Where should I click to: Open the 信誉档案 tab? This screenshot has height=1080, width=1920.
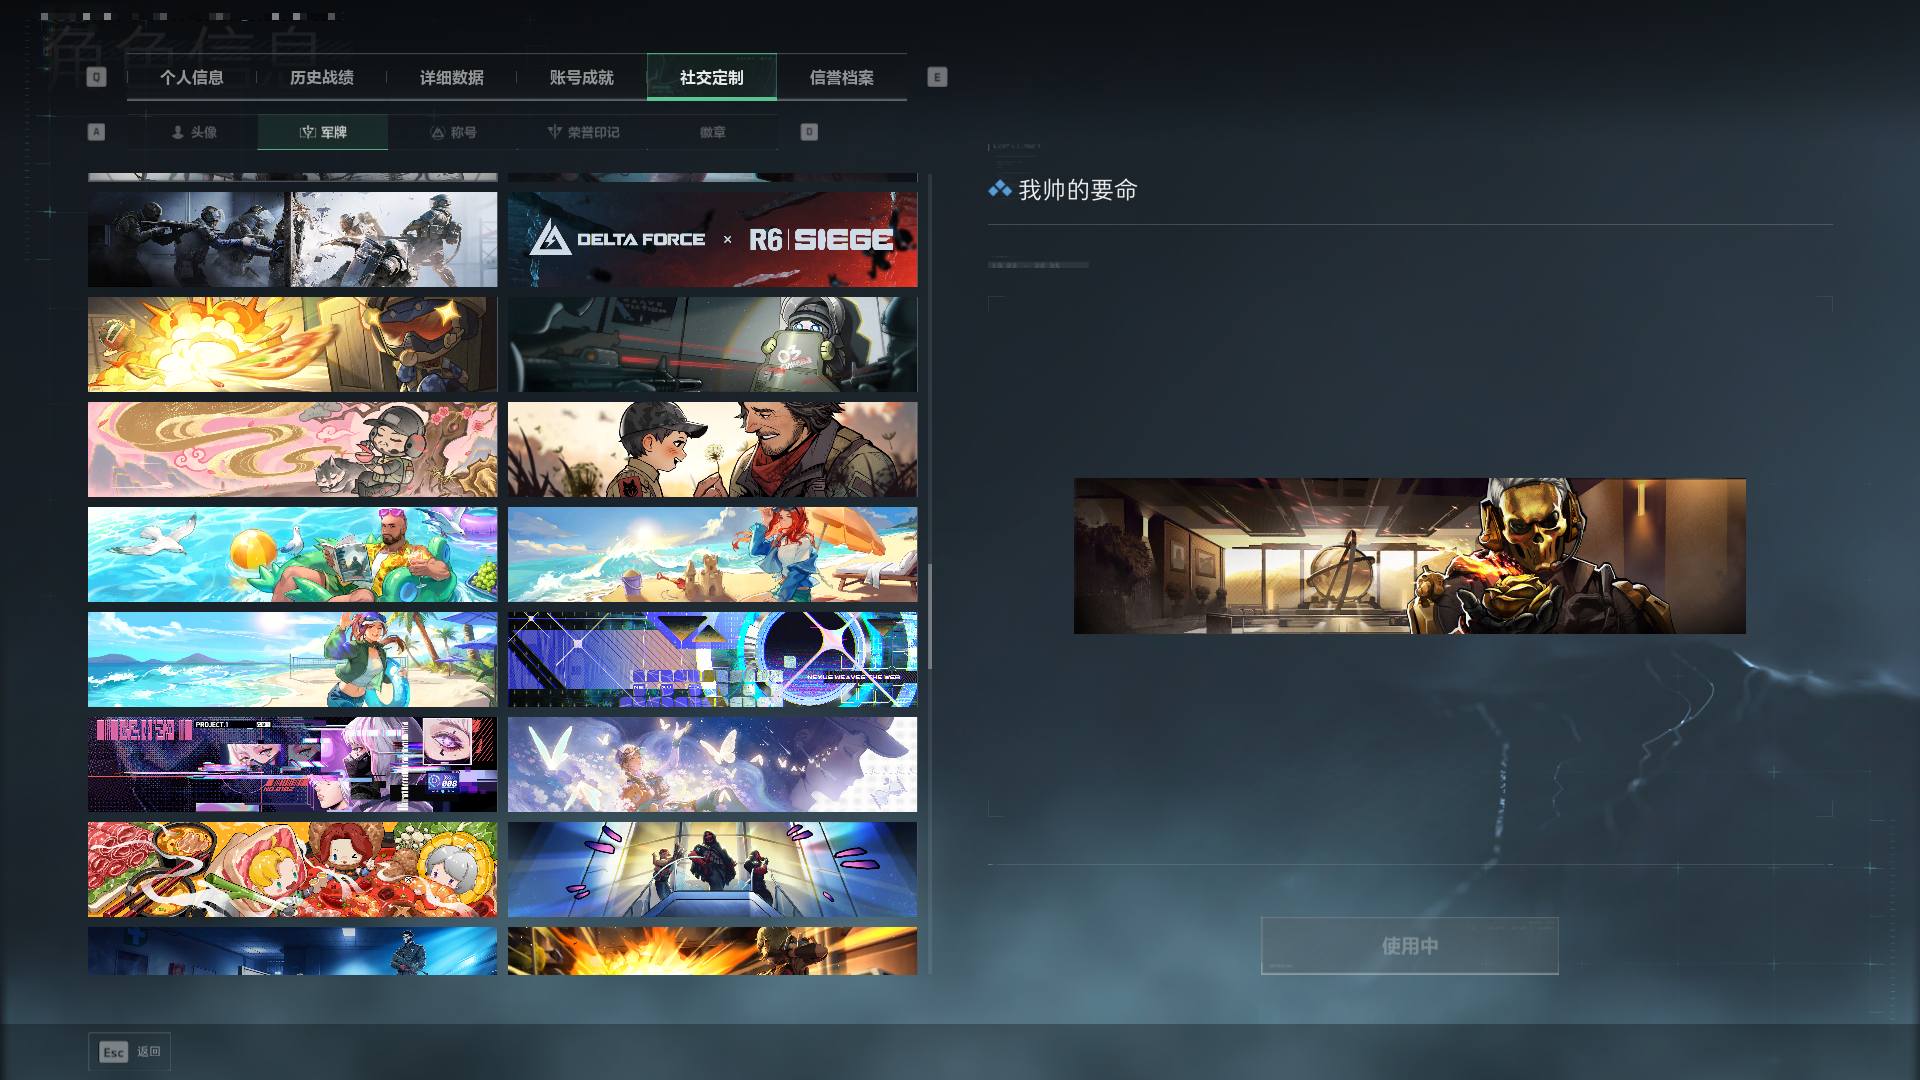pos(841,77)
